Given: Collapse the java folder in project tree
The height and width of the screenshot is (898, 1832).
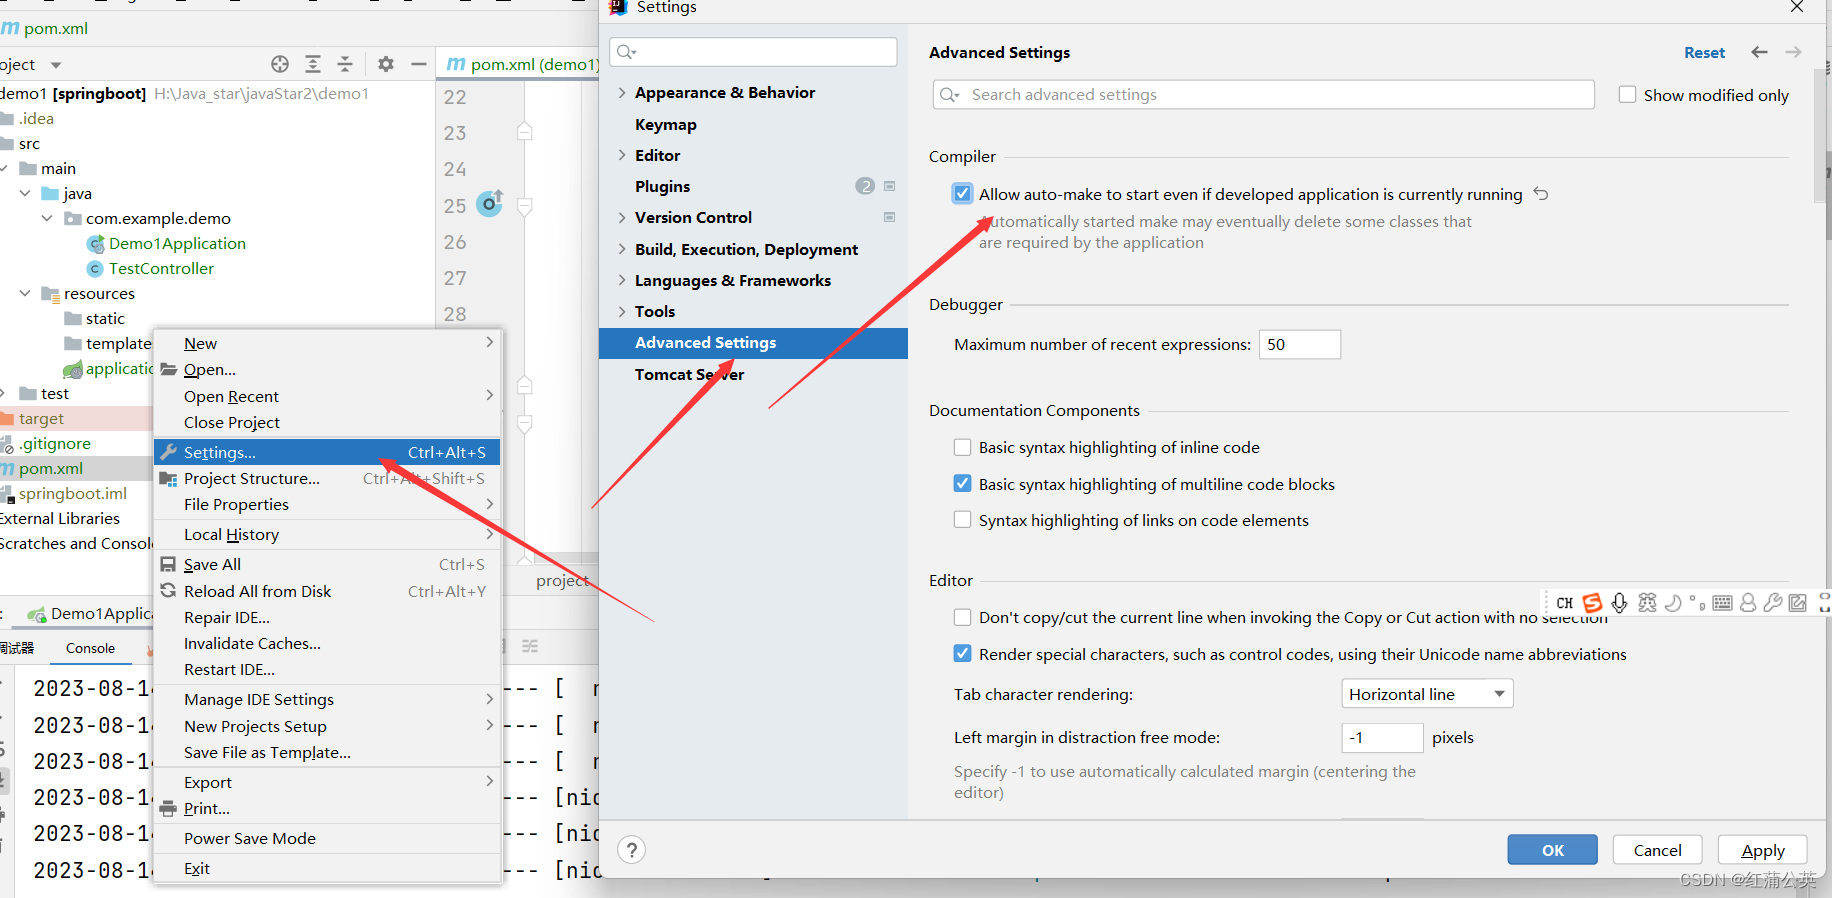Looking at the screenshot, I should (x=25, y=194).
